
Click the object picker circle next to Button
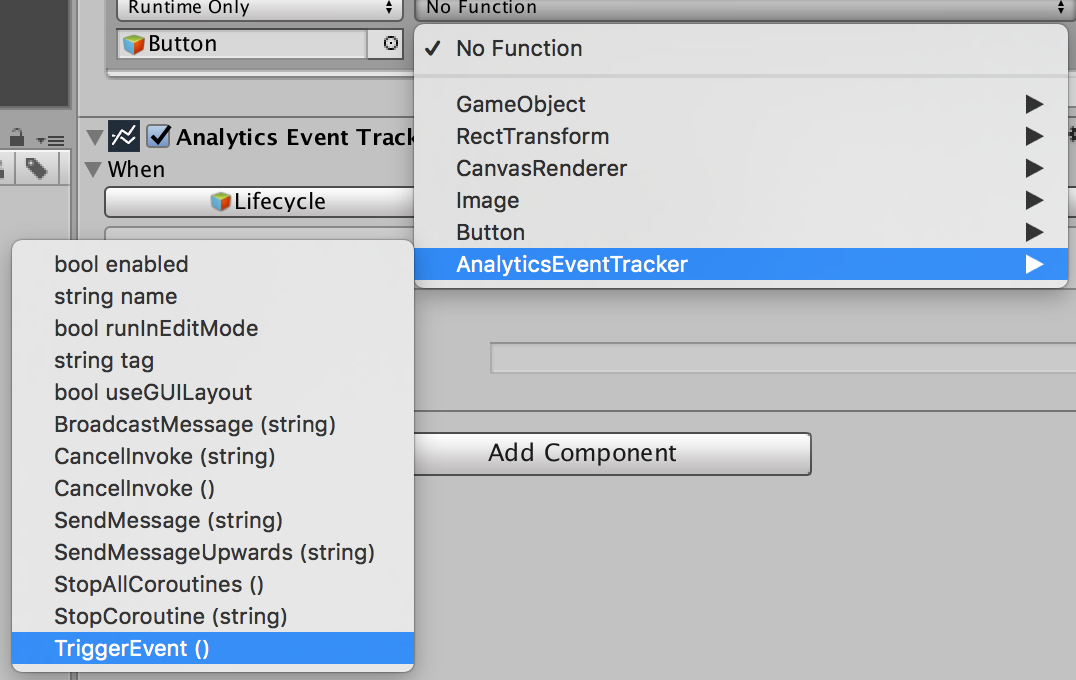tap(390, 43)
